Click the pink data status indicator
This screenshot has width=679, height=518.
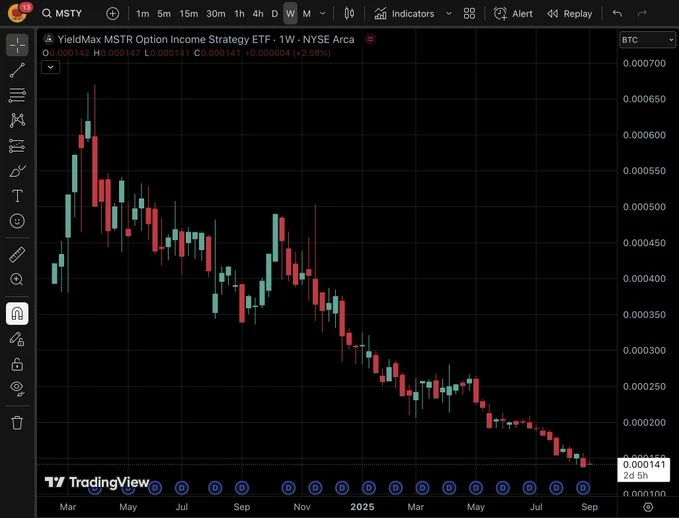pos(370,39)
